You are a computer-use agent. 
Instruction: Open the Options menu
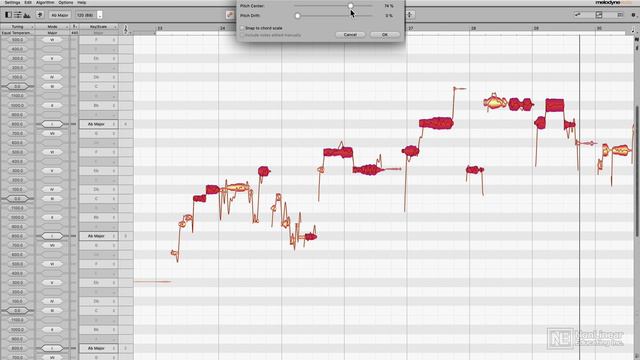(66, 2)
